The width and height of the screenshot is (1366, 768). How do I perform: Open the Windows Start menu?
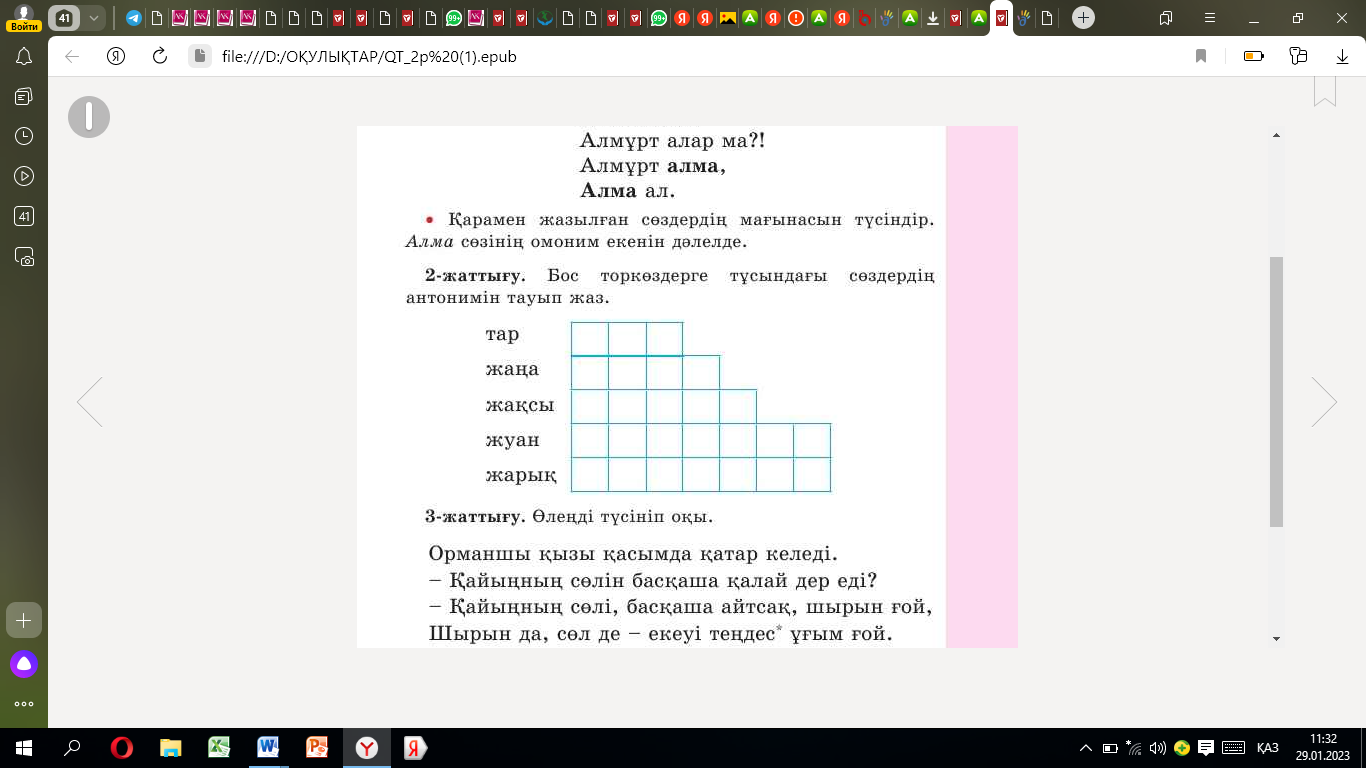[x=24, y=747]
